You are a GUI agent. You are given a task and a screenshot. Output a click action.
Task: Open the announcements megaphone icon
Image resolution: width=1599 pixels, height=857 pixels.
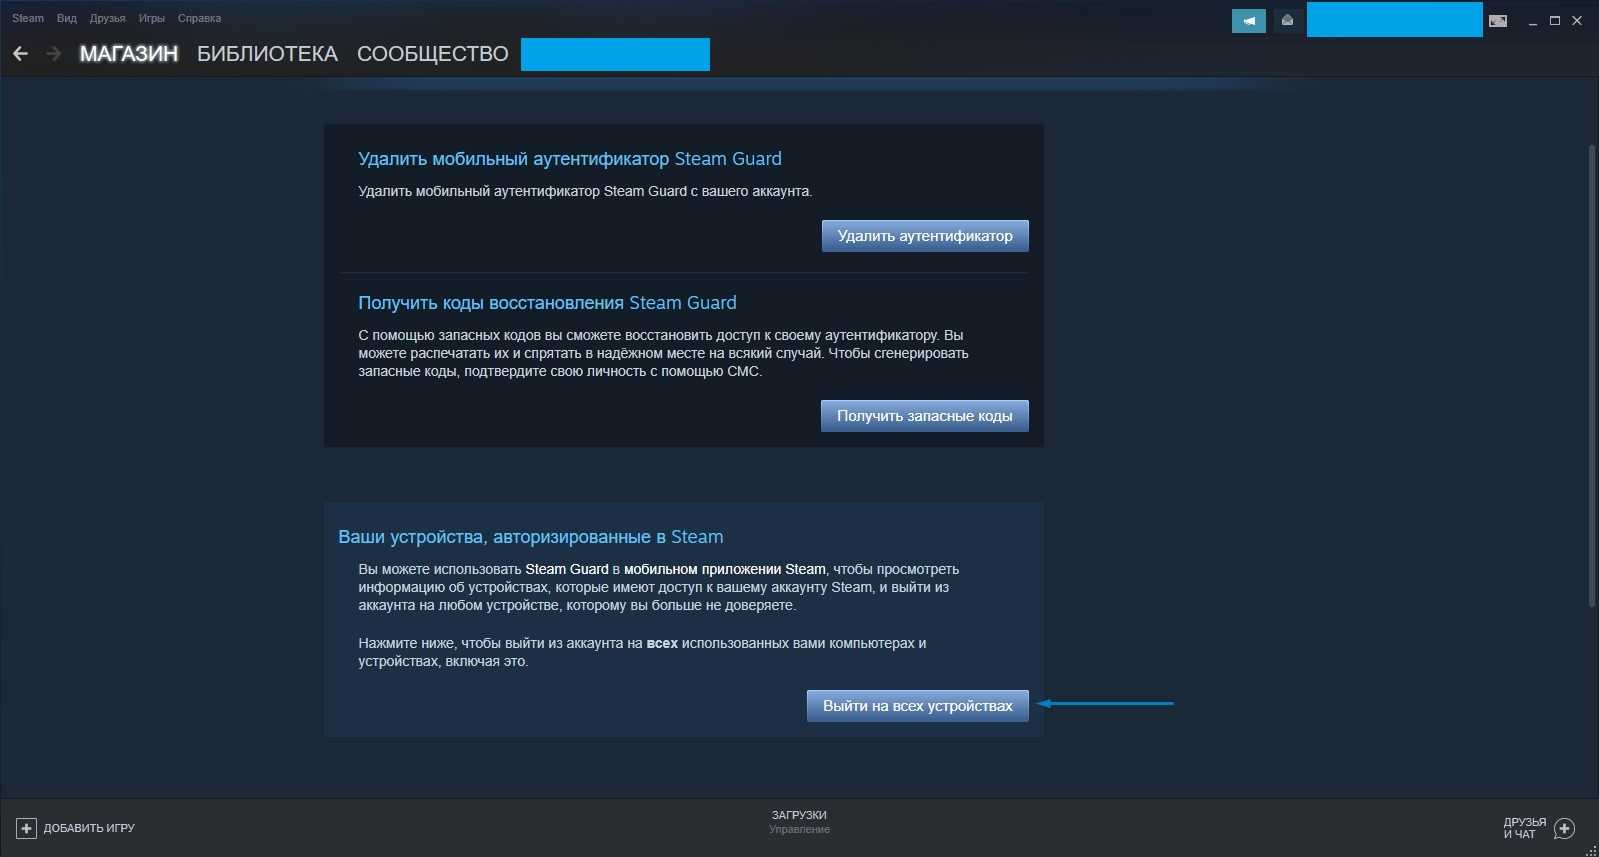click(1248, 20)
